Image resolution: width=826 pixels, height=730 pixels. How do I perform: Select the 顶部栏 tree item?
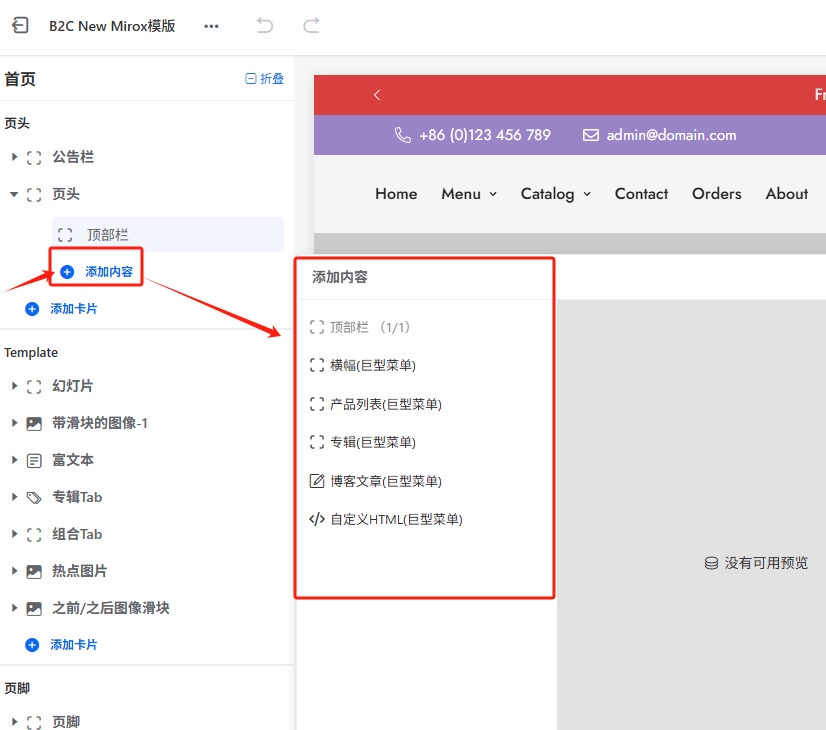pos(107,235)
